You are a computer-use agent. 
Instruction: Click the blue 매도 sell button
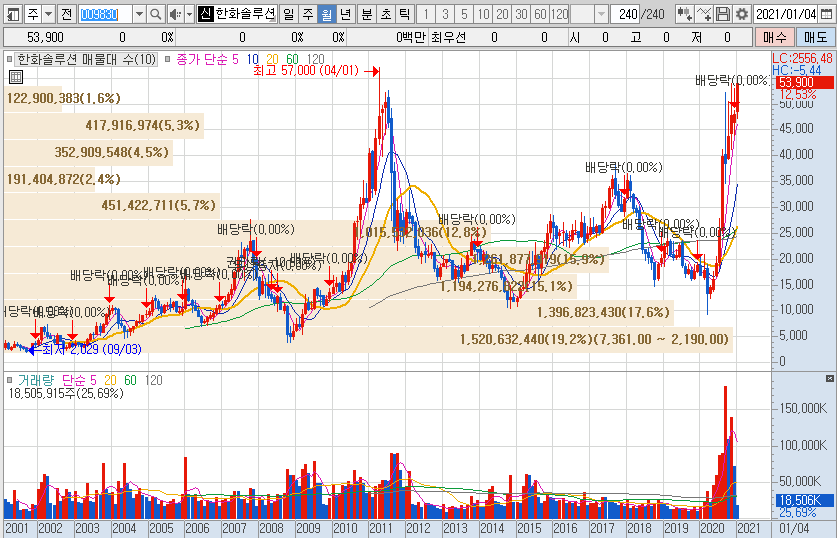[815, 37]
